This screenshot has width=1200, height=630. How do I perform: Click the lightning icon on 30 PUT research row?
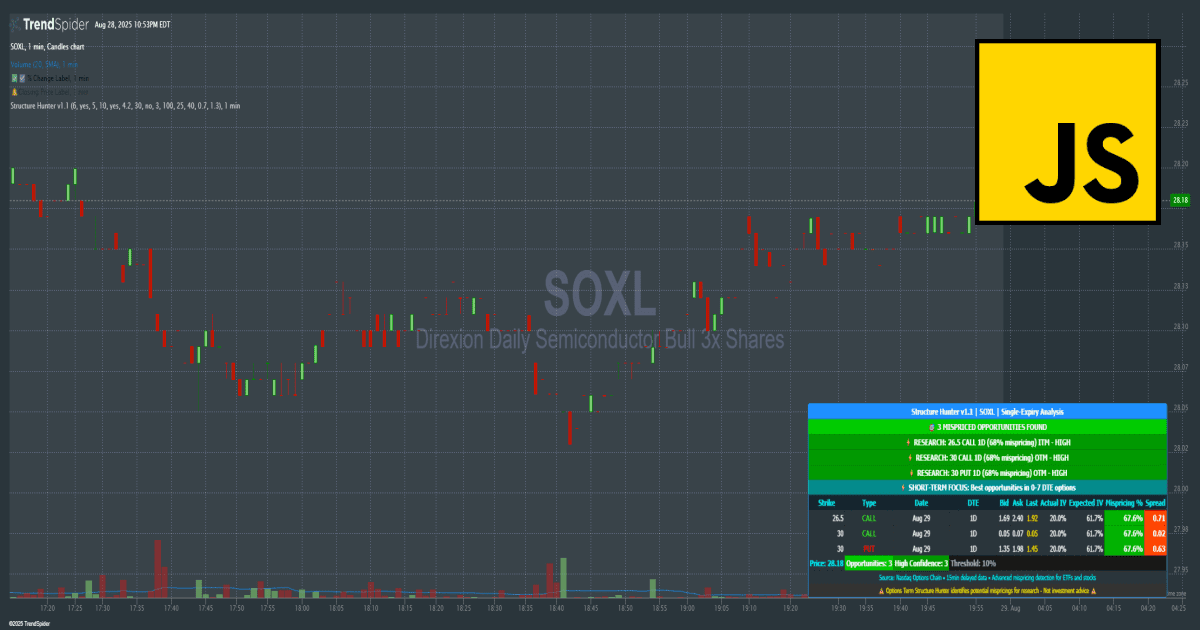click(909, 472)
